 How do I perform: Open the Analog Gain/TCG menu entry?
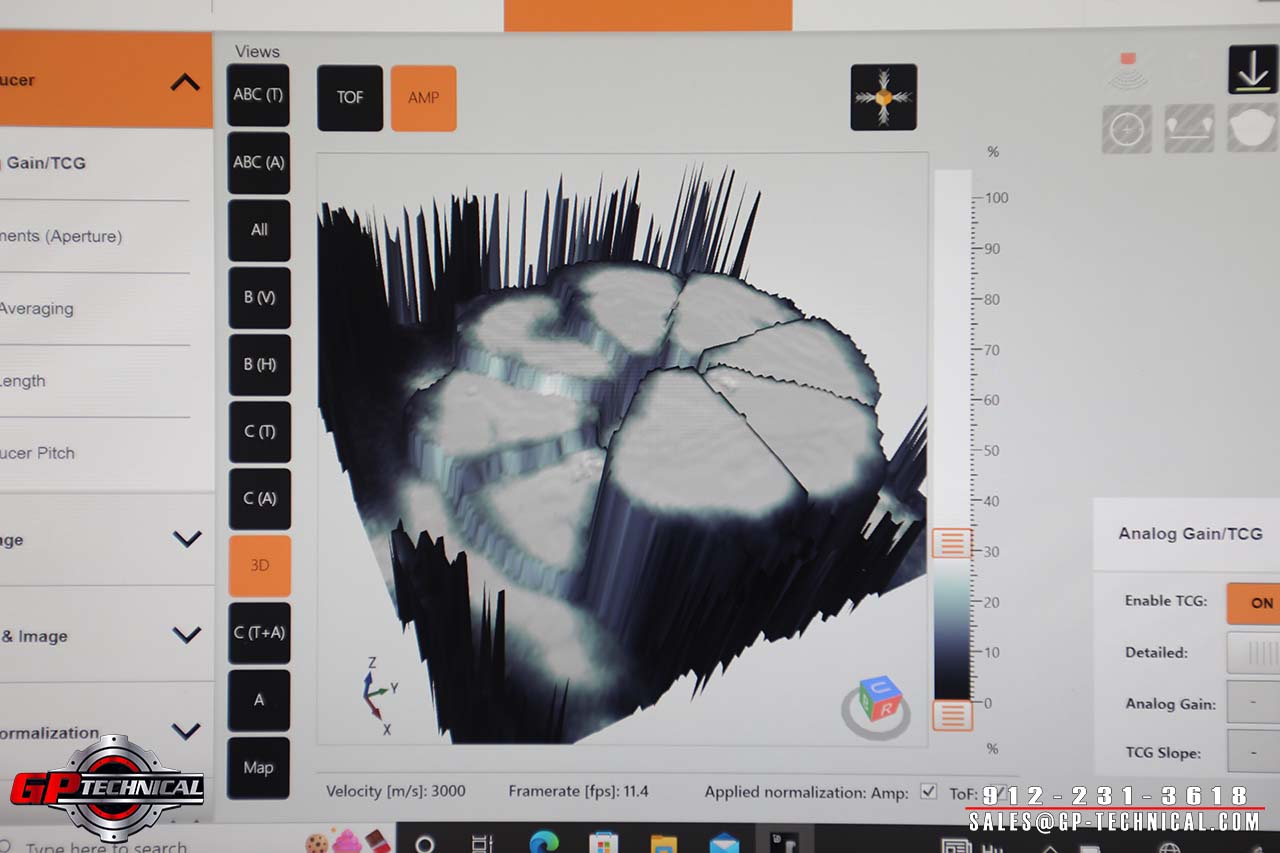coord(46,163)
